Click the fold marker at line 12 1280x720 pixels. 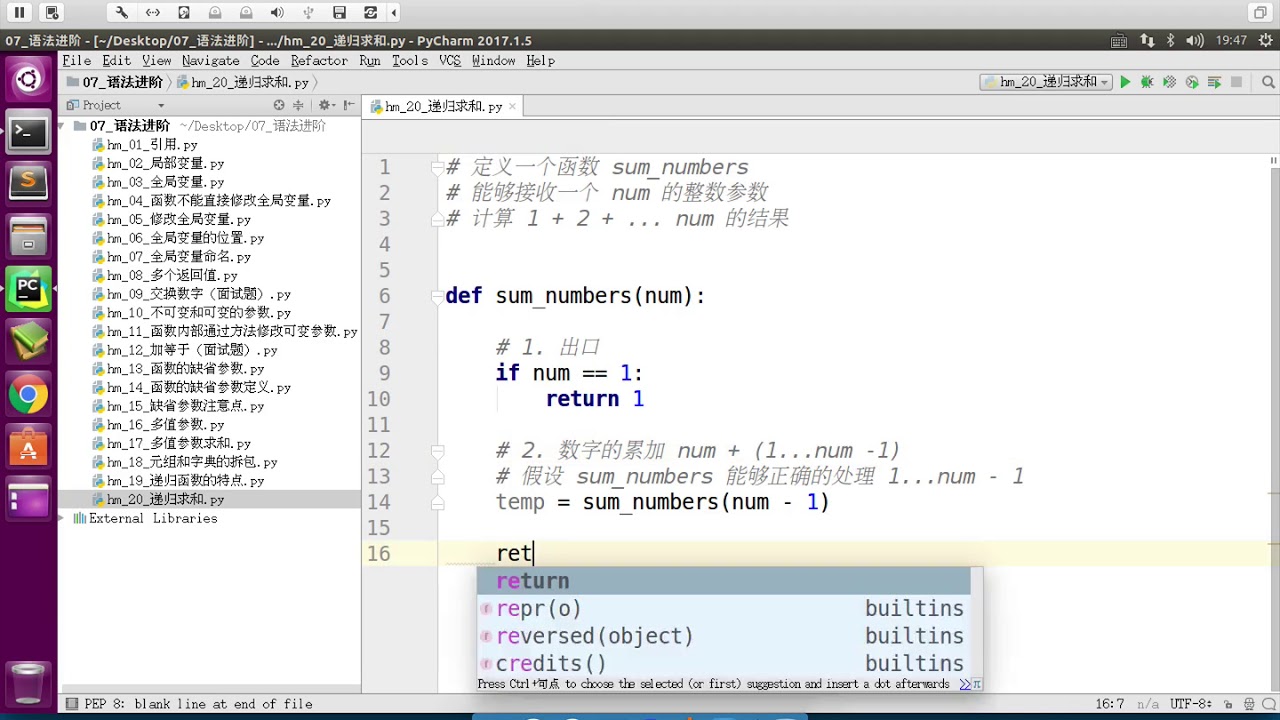click(x=437, y=451)
